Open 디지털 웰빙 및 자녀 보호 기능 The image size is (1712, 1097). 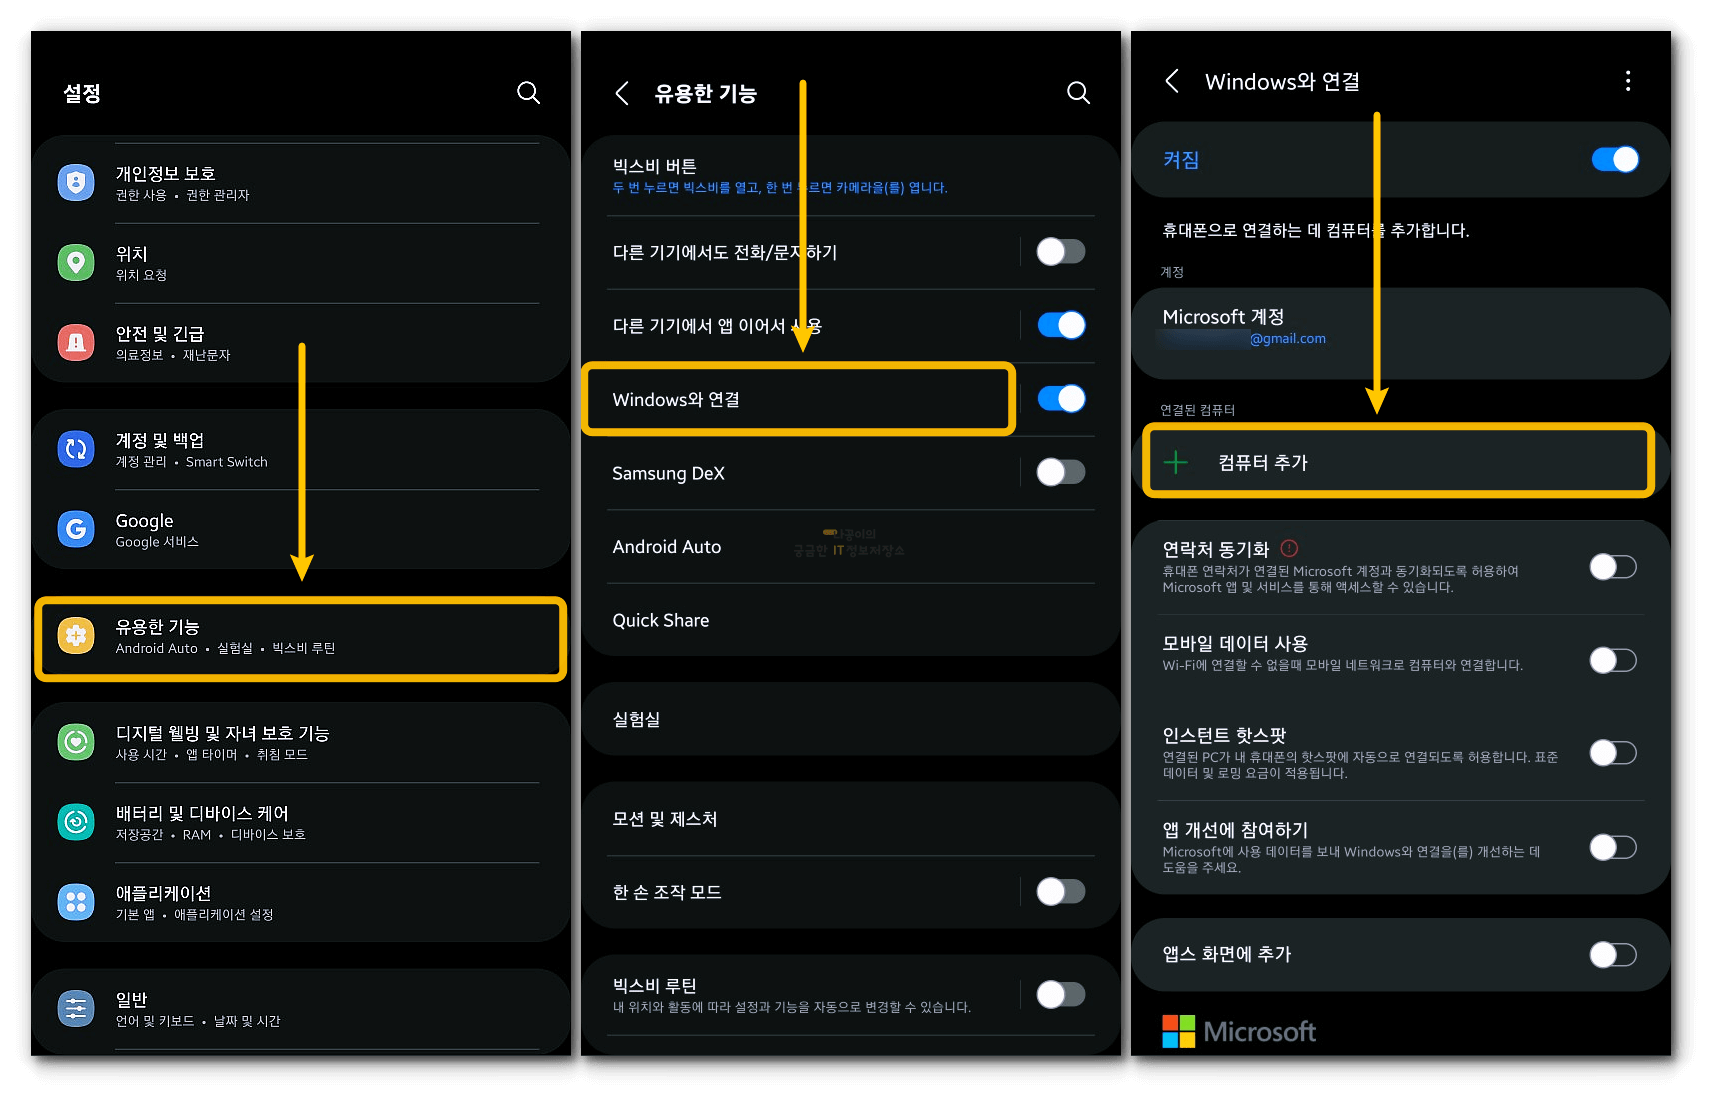click(x=300, y=743)
